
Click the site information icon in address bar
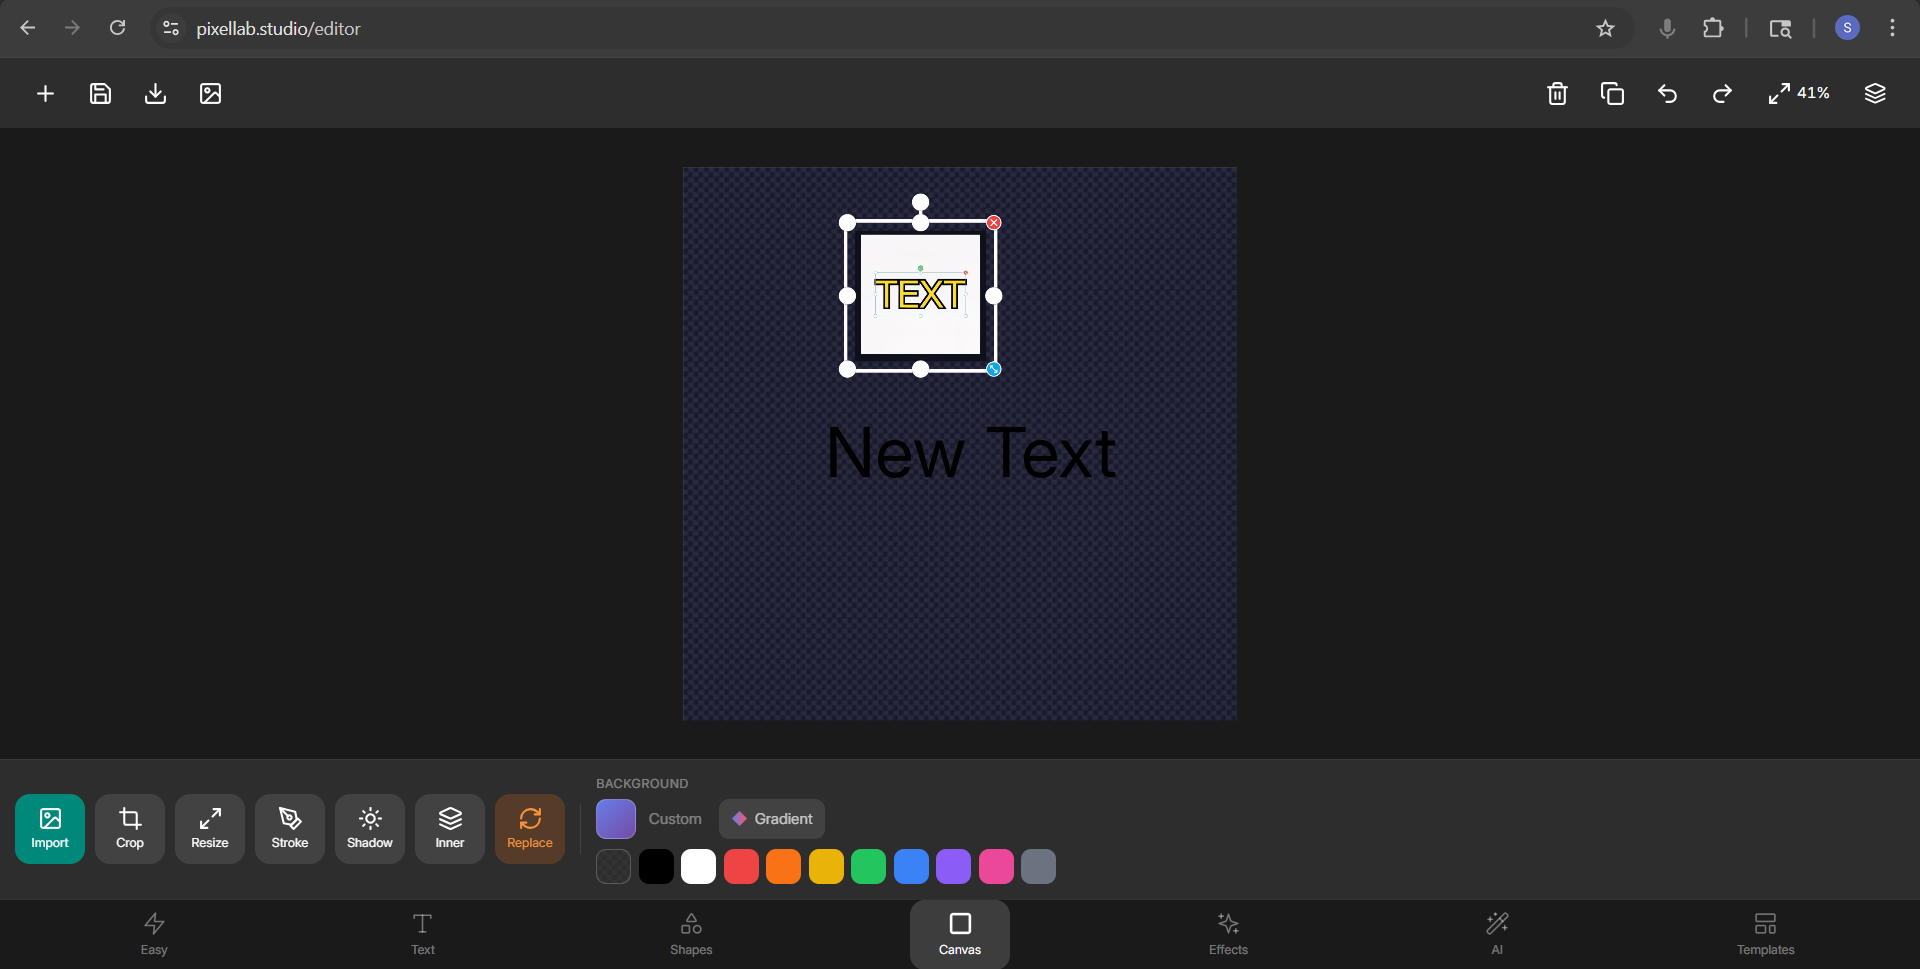pos(171,28)
